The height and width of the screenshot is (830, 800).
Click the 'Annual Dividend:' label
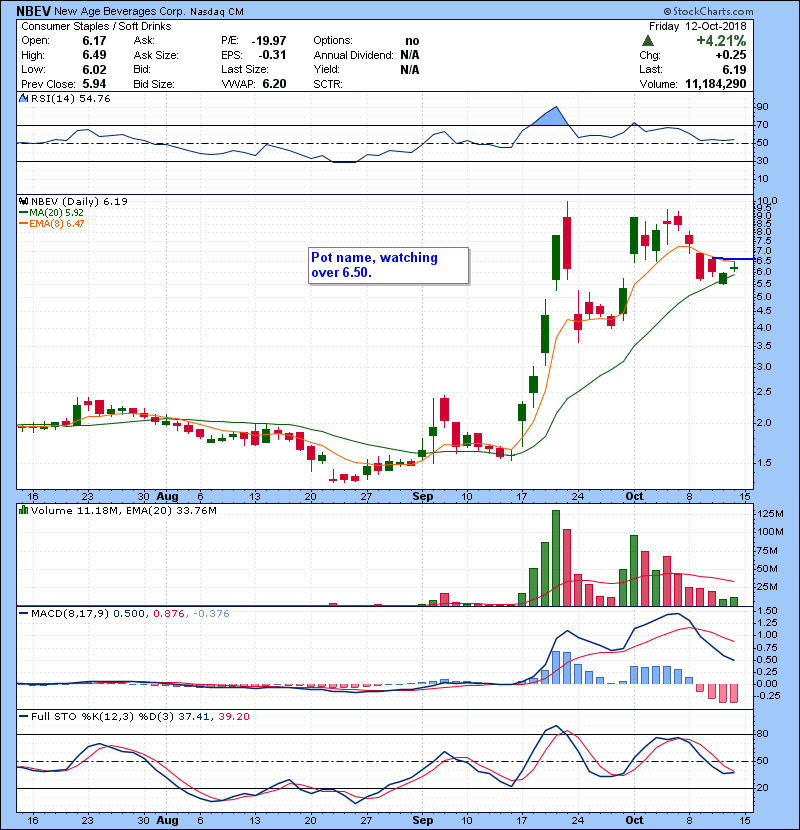354,55
